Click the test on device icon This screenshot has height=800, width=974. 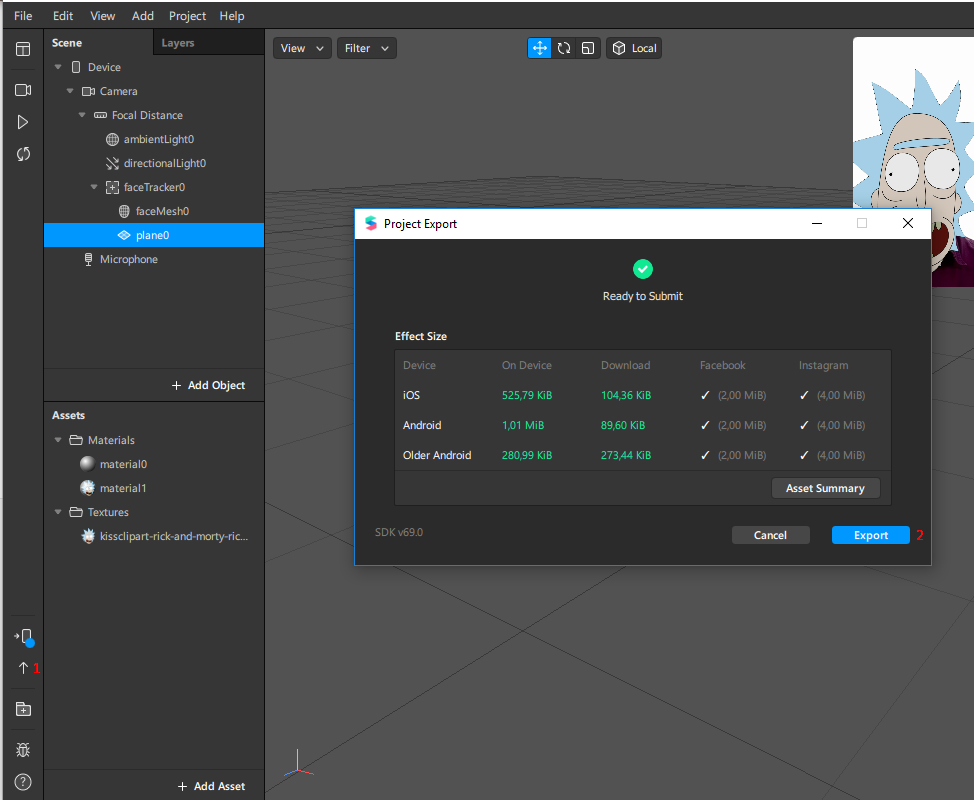click(24, 637)
